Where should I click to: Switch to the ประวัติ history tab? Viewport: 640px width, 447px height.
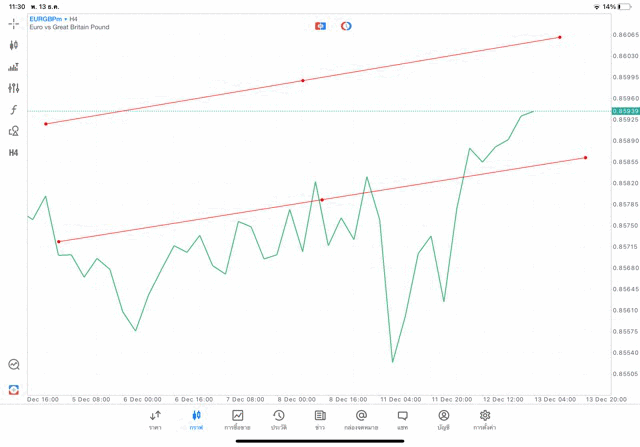279,419
